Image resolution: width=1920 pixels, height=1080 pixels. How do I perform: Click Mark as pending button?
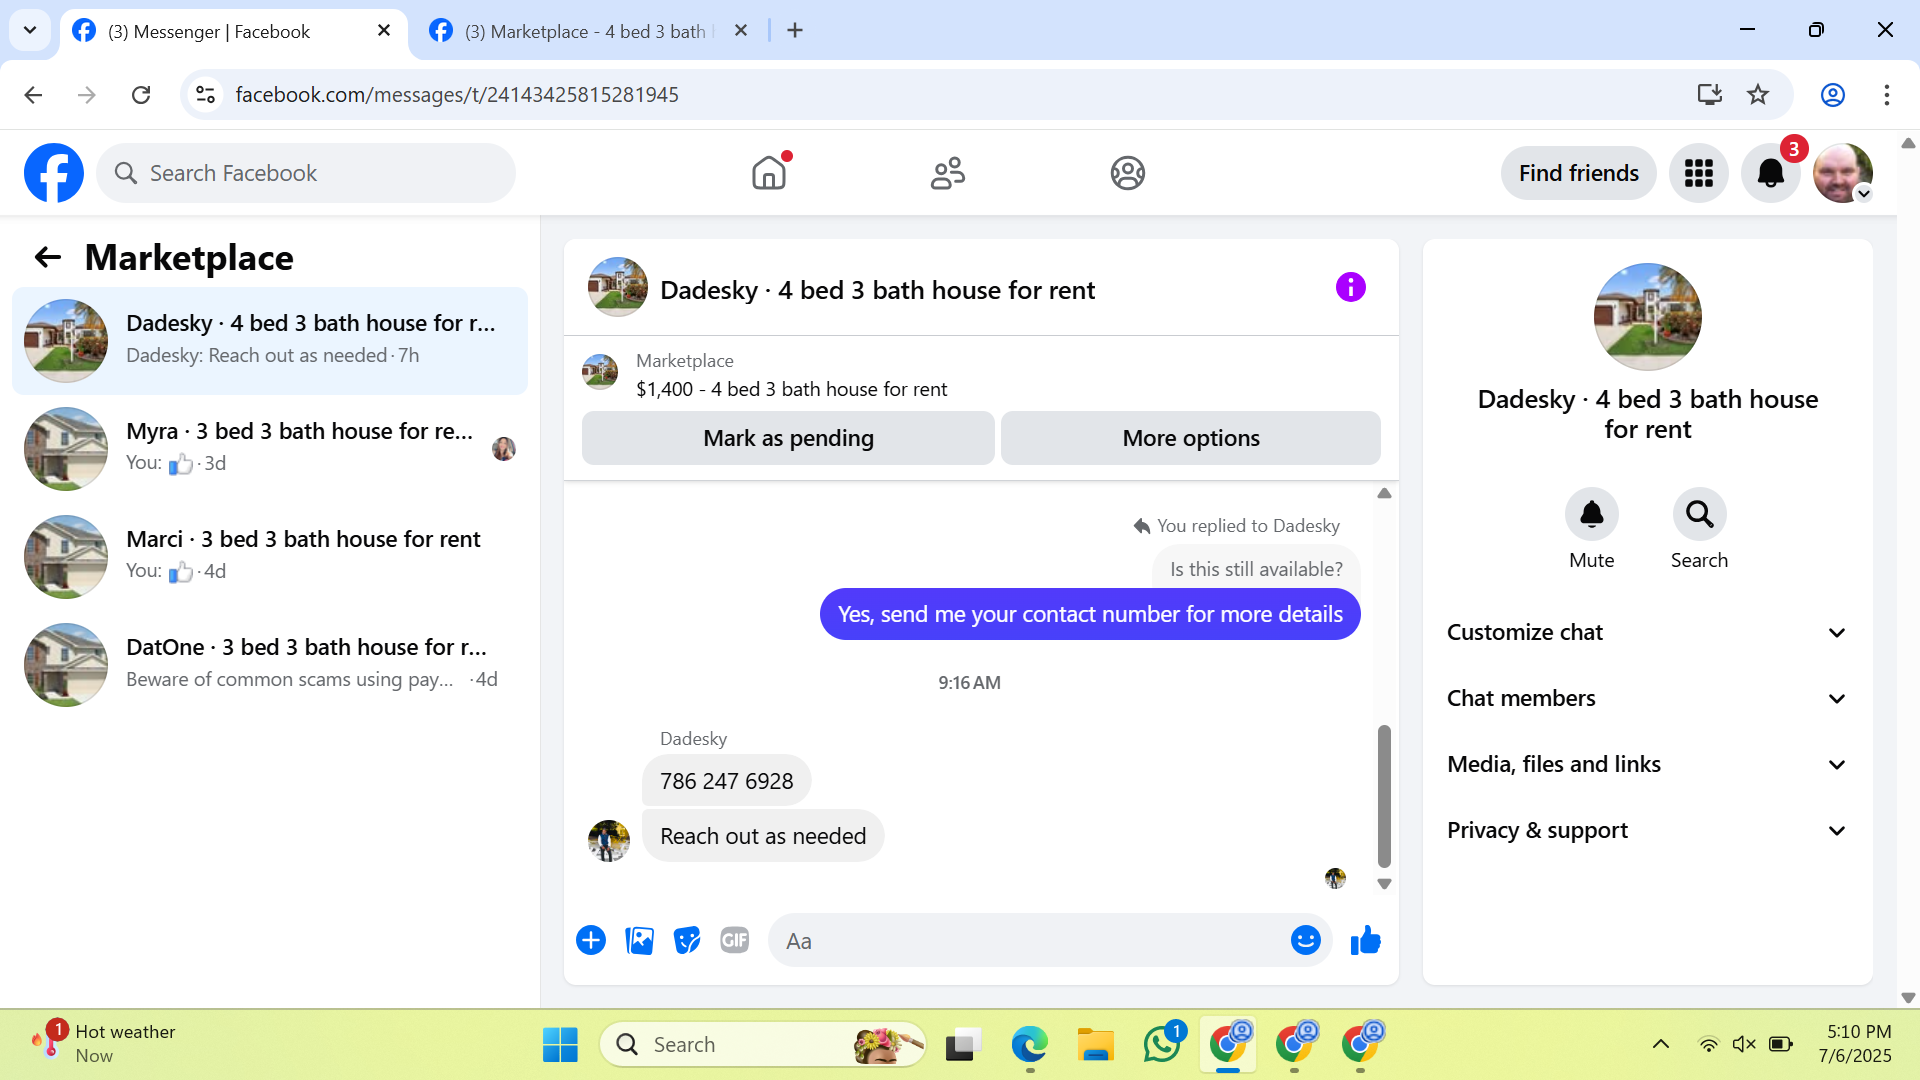pyautogui.click(x=788, y=438)
